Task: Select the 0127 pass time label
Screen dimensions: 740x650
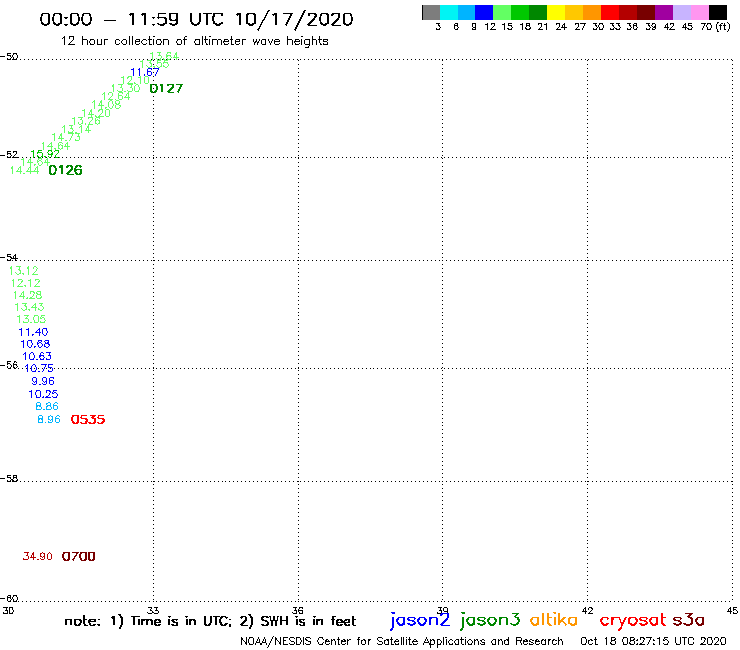Action: (x=166, y=88)
